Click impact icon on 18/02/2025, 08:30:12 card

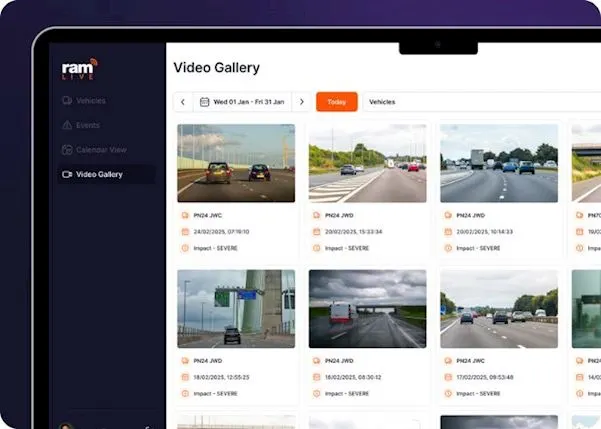[317, 393]
